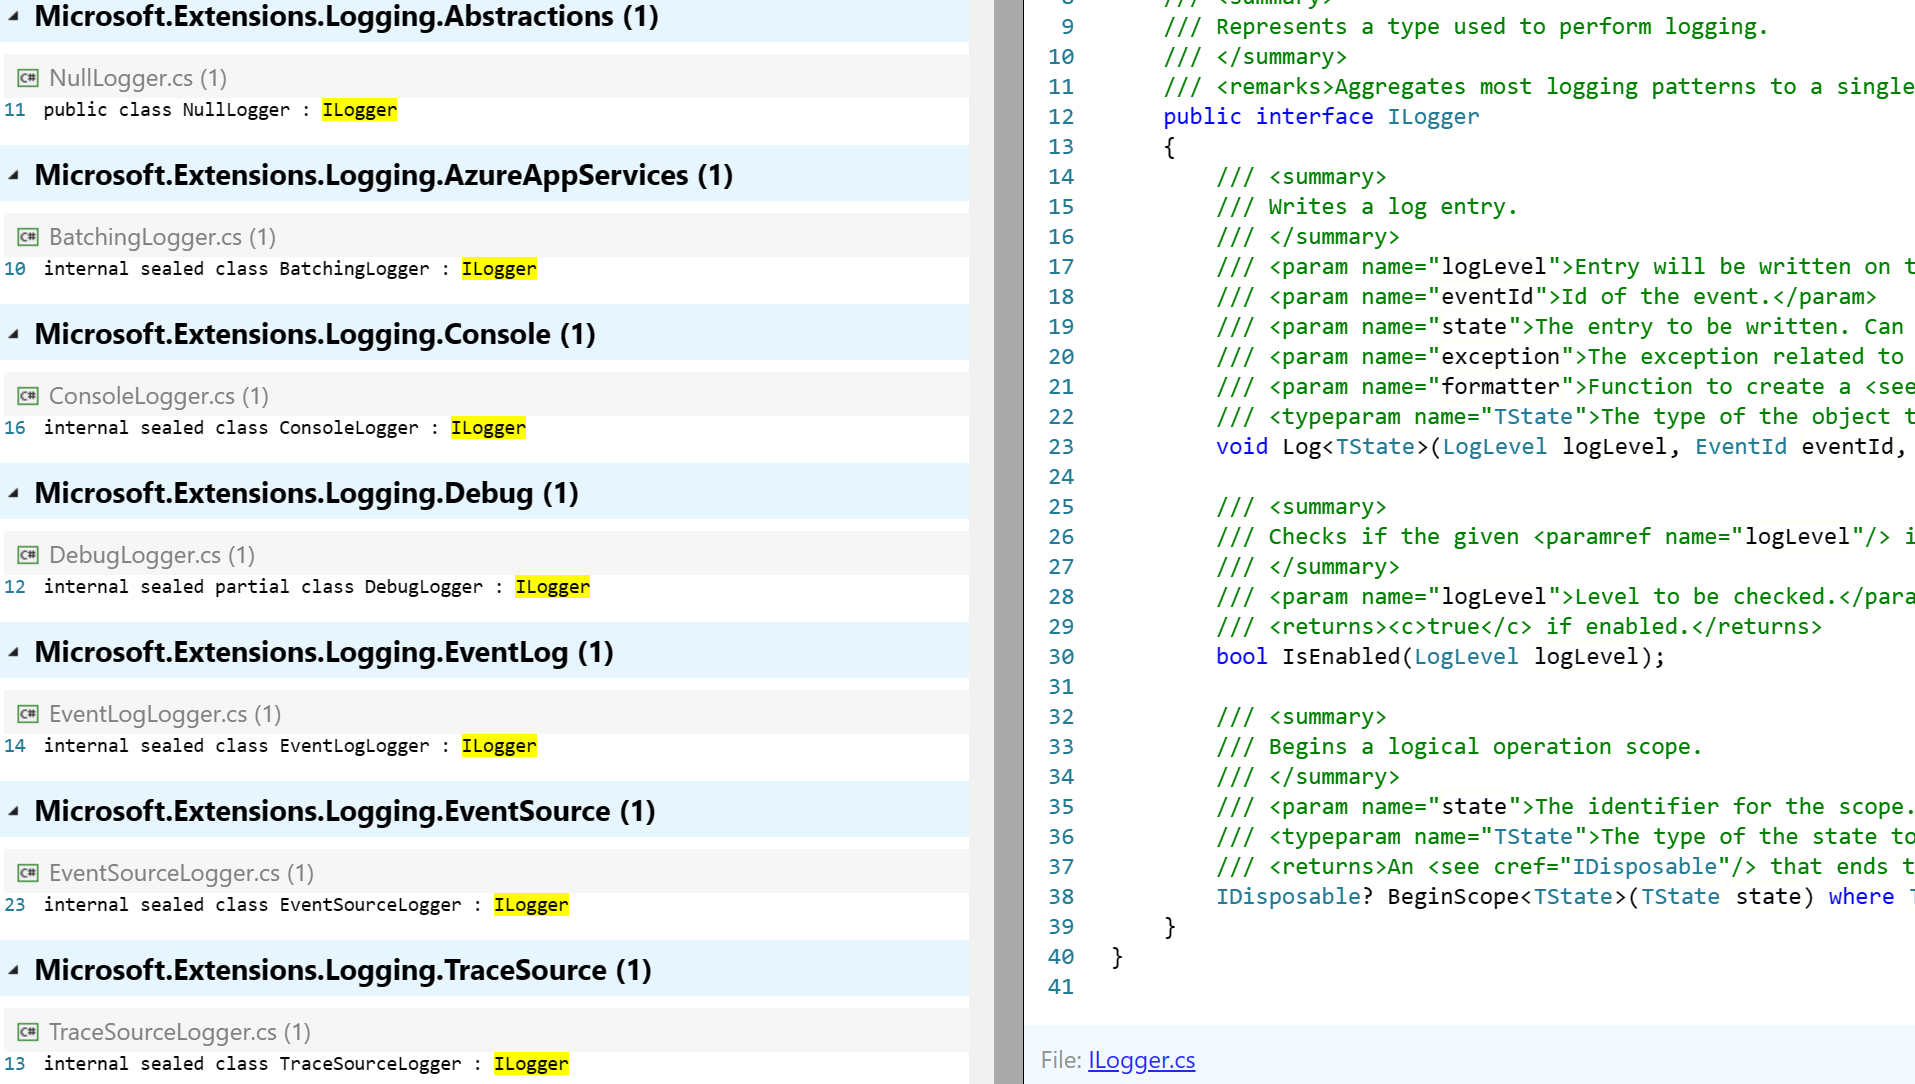Click highlighted ILogger in BatchingLogger declaration
1915x1084 pixels.
point(499,269)
